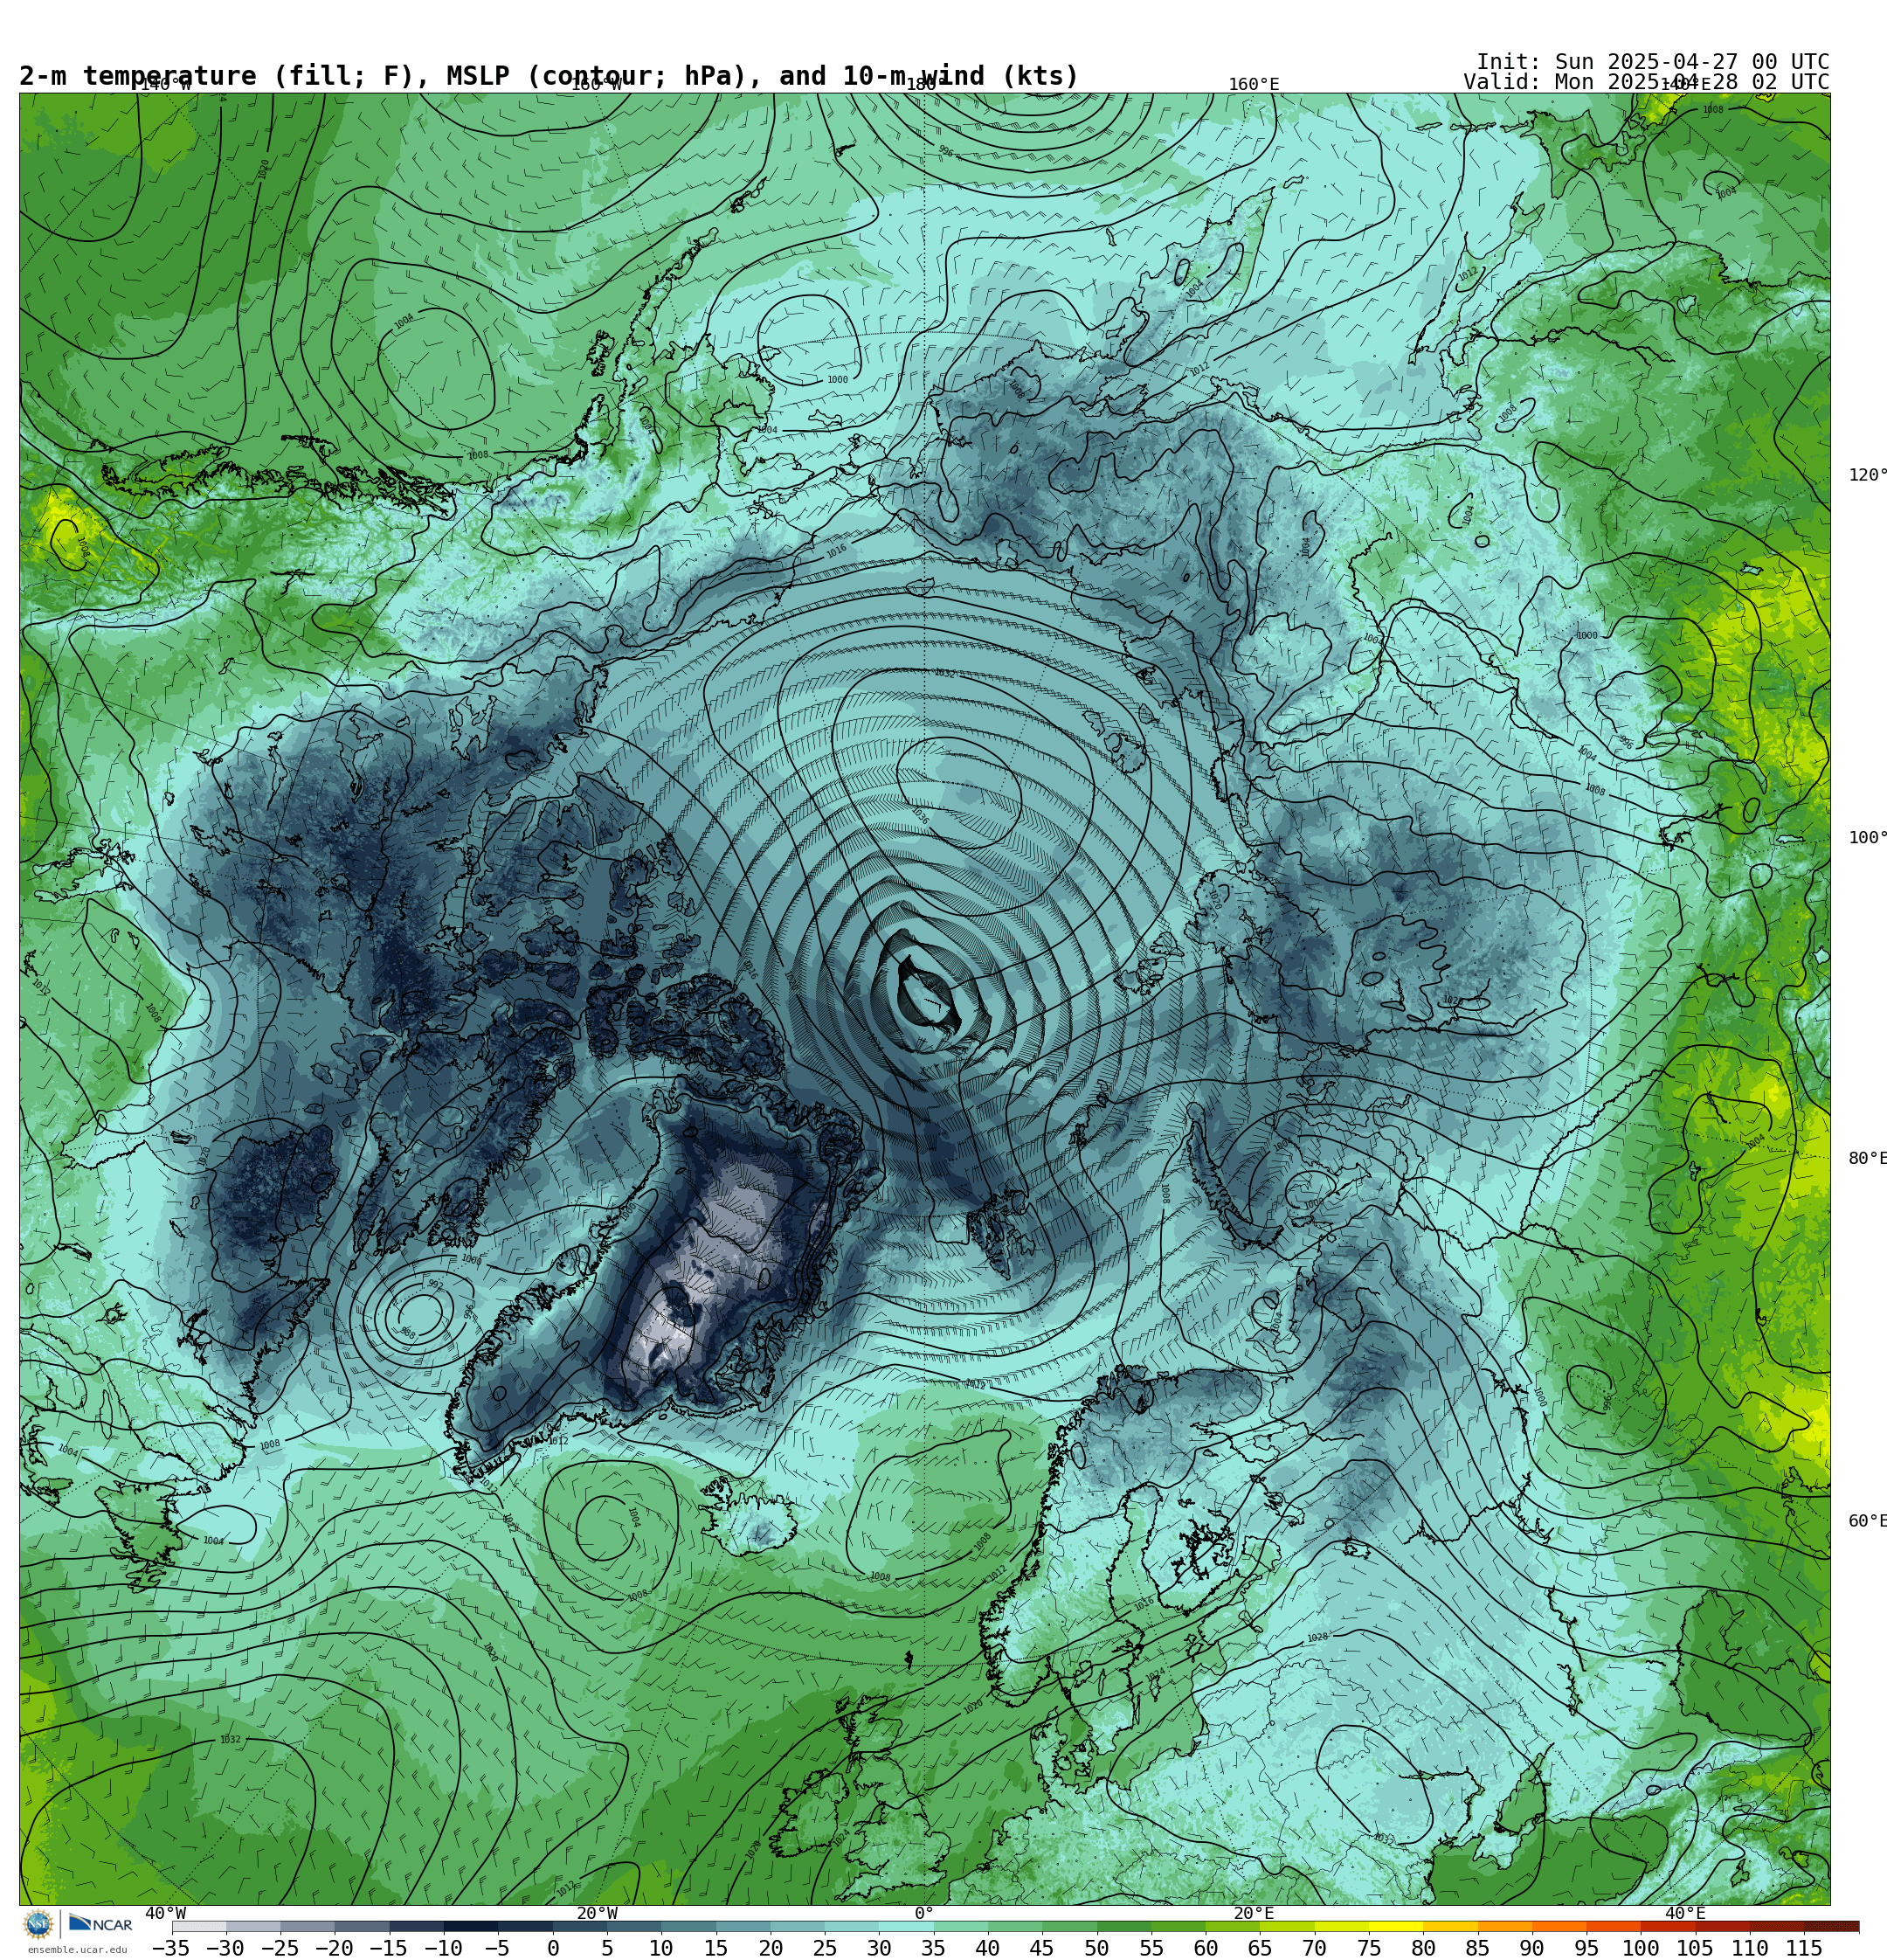Click the 80 colorbar label
The image size is (1887, 1960).
(1423, 1948)
